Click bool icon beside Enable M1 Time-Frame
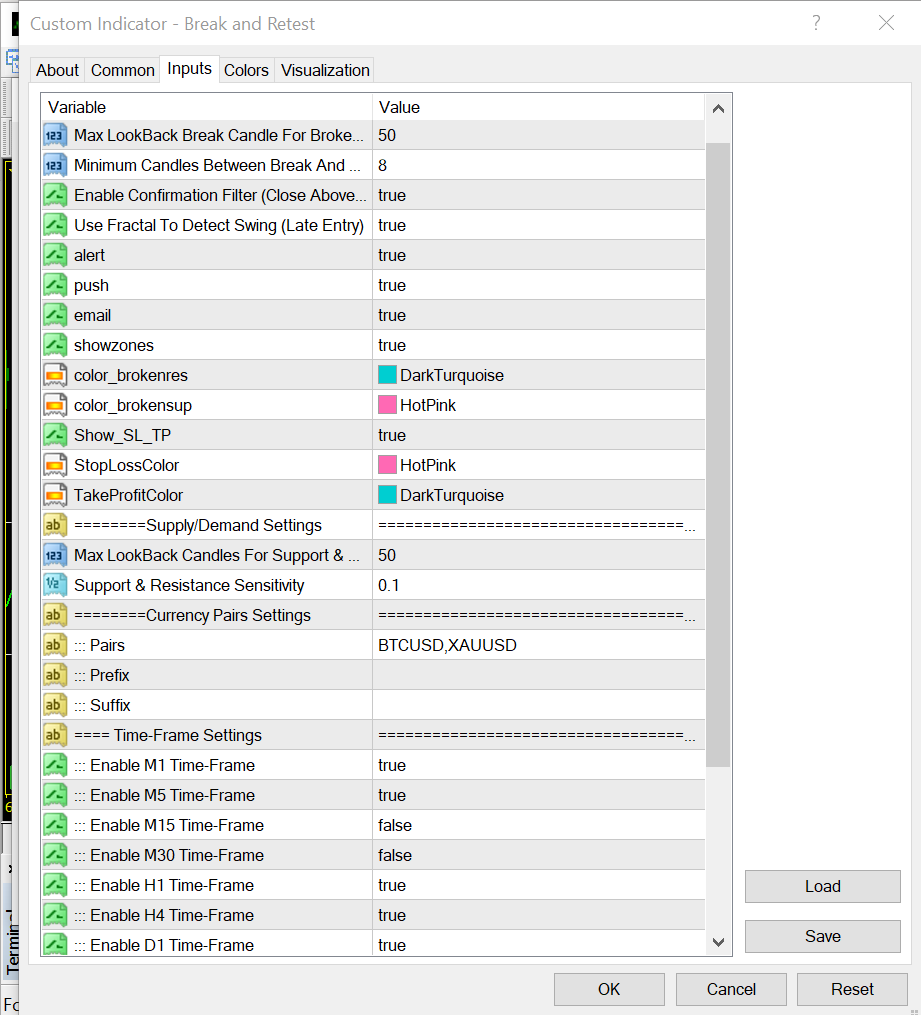 tap(55, 765)
